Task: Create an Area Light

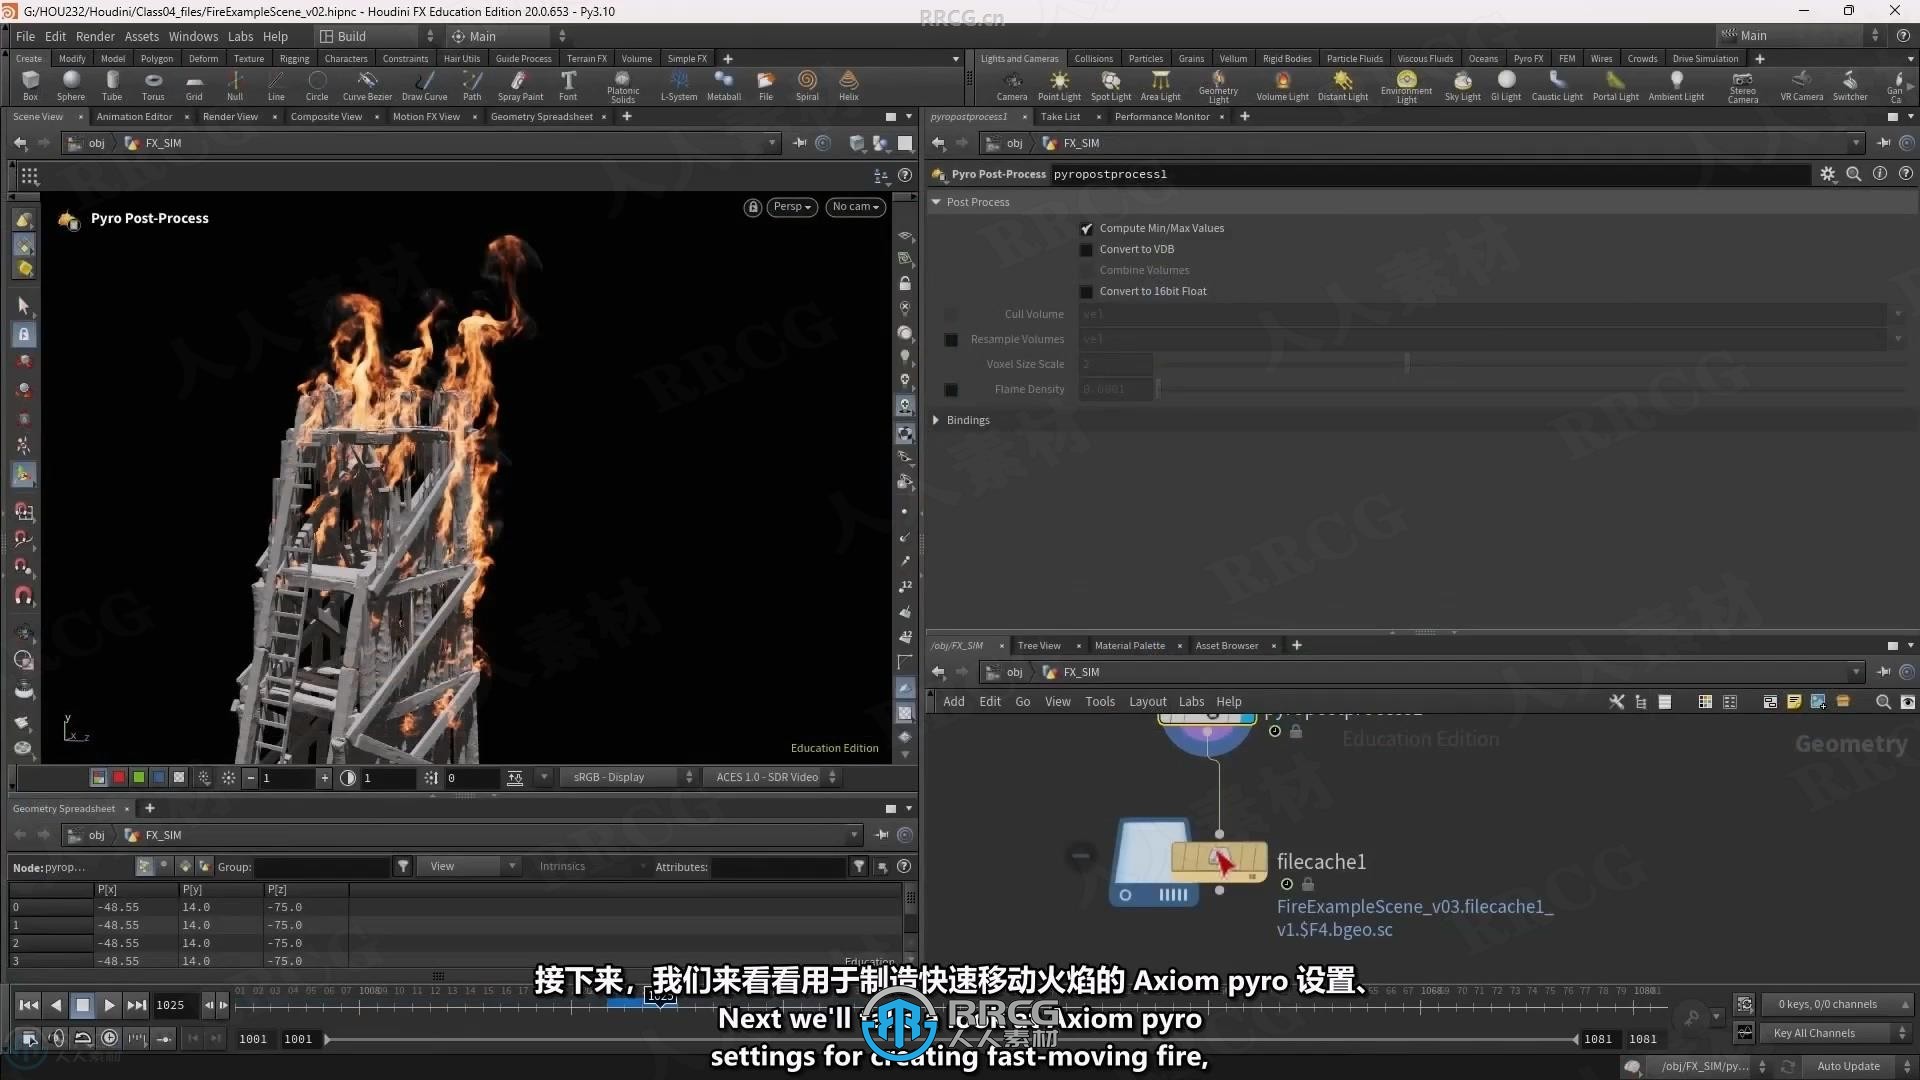Action: [x=1160, y=85]
